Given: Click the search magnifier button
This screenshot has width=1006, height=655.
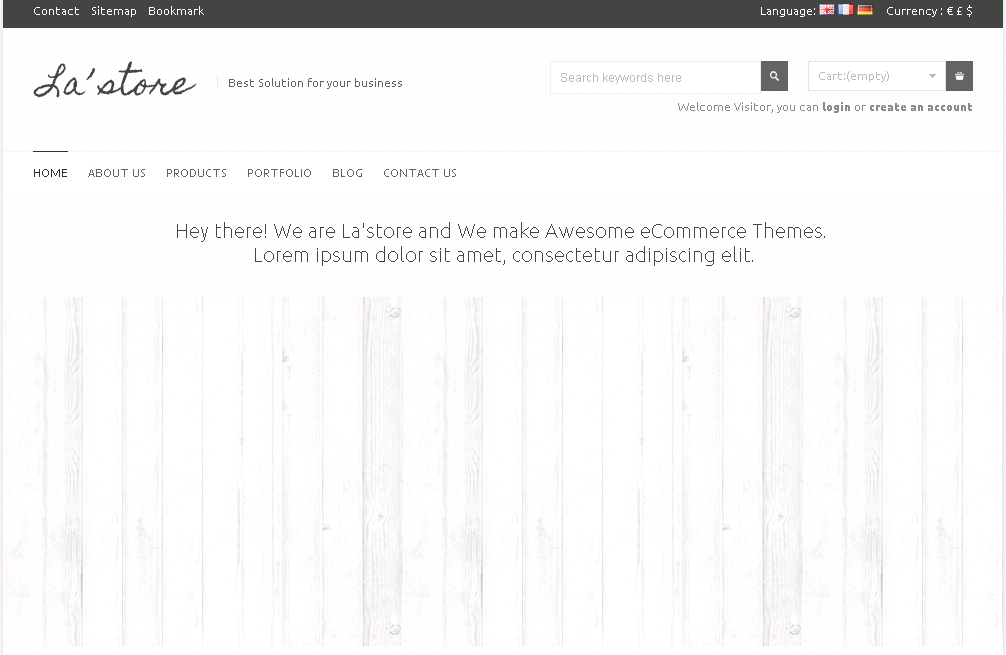Looking at the screenshot, I should (x=774, y=77).
